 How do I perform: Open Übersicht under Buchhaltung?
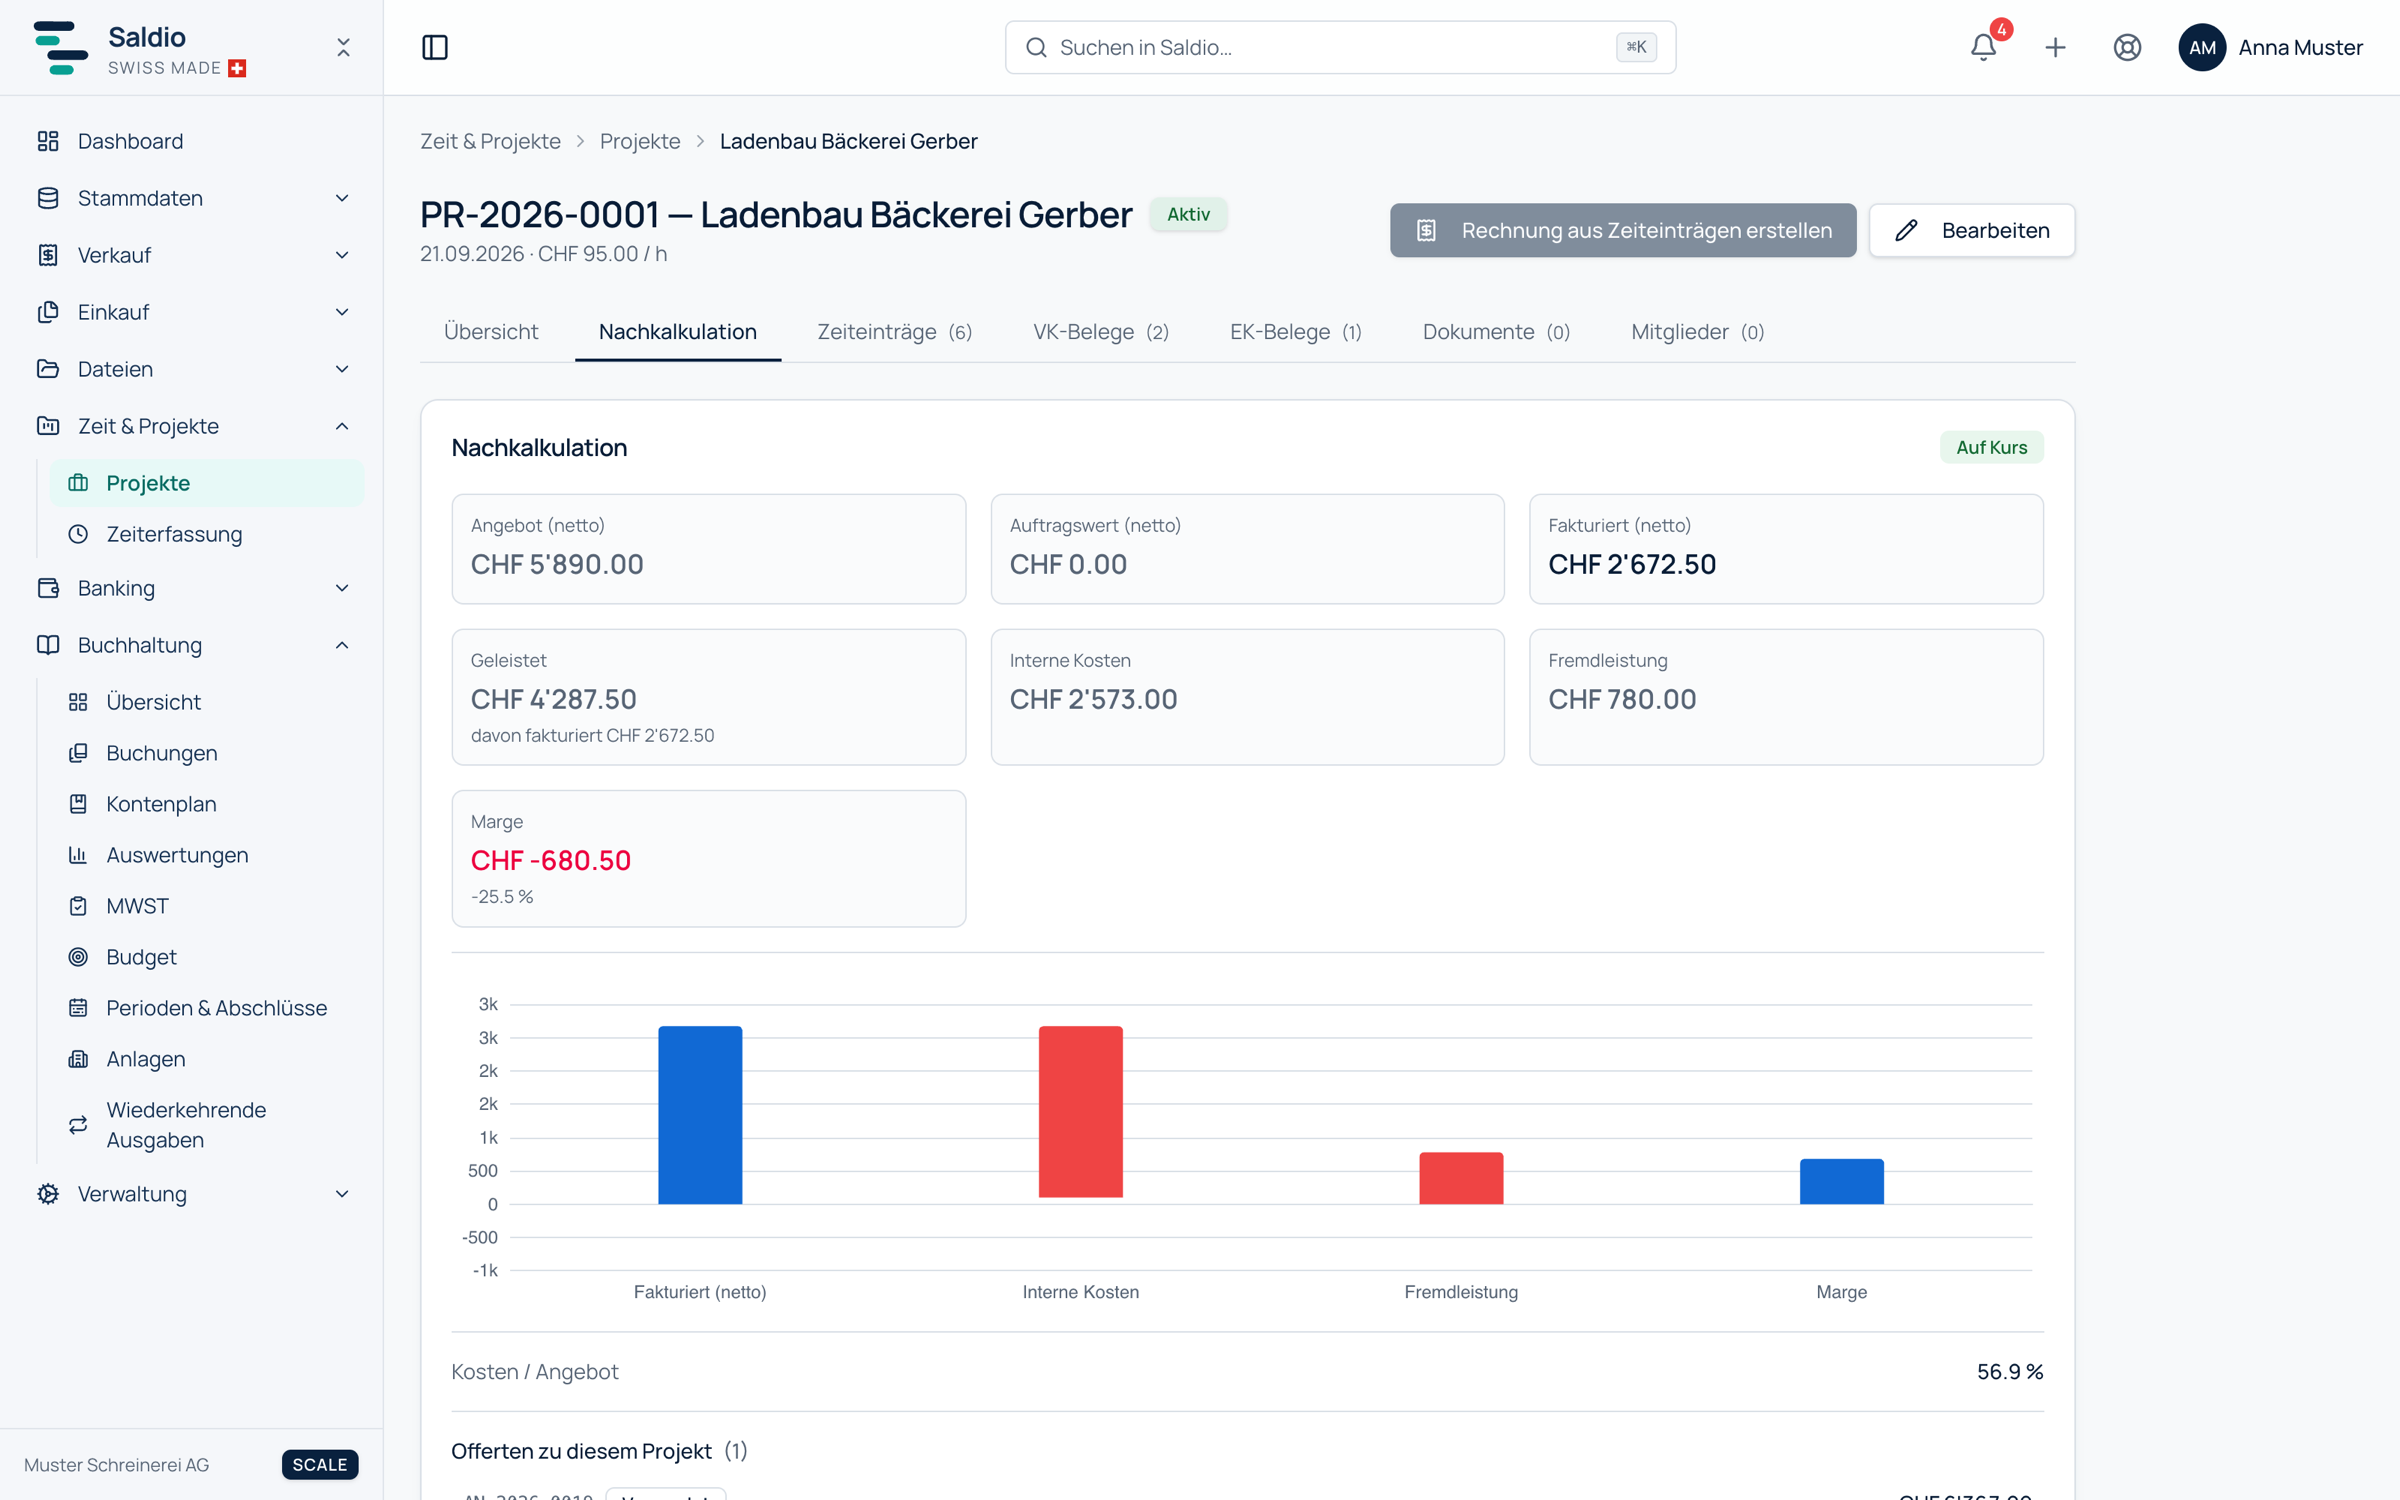tap(206, 702)
